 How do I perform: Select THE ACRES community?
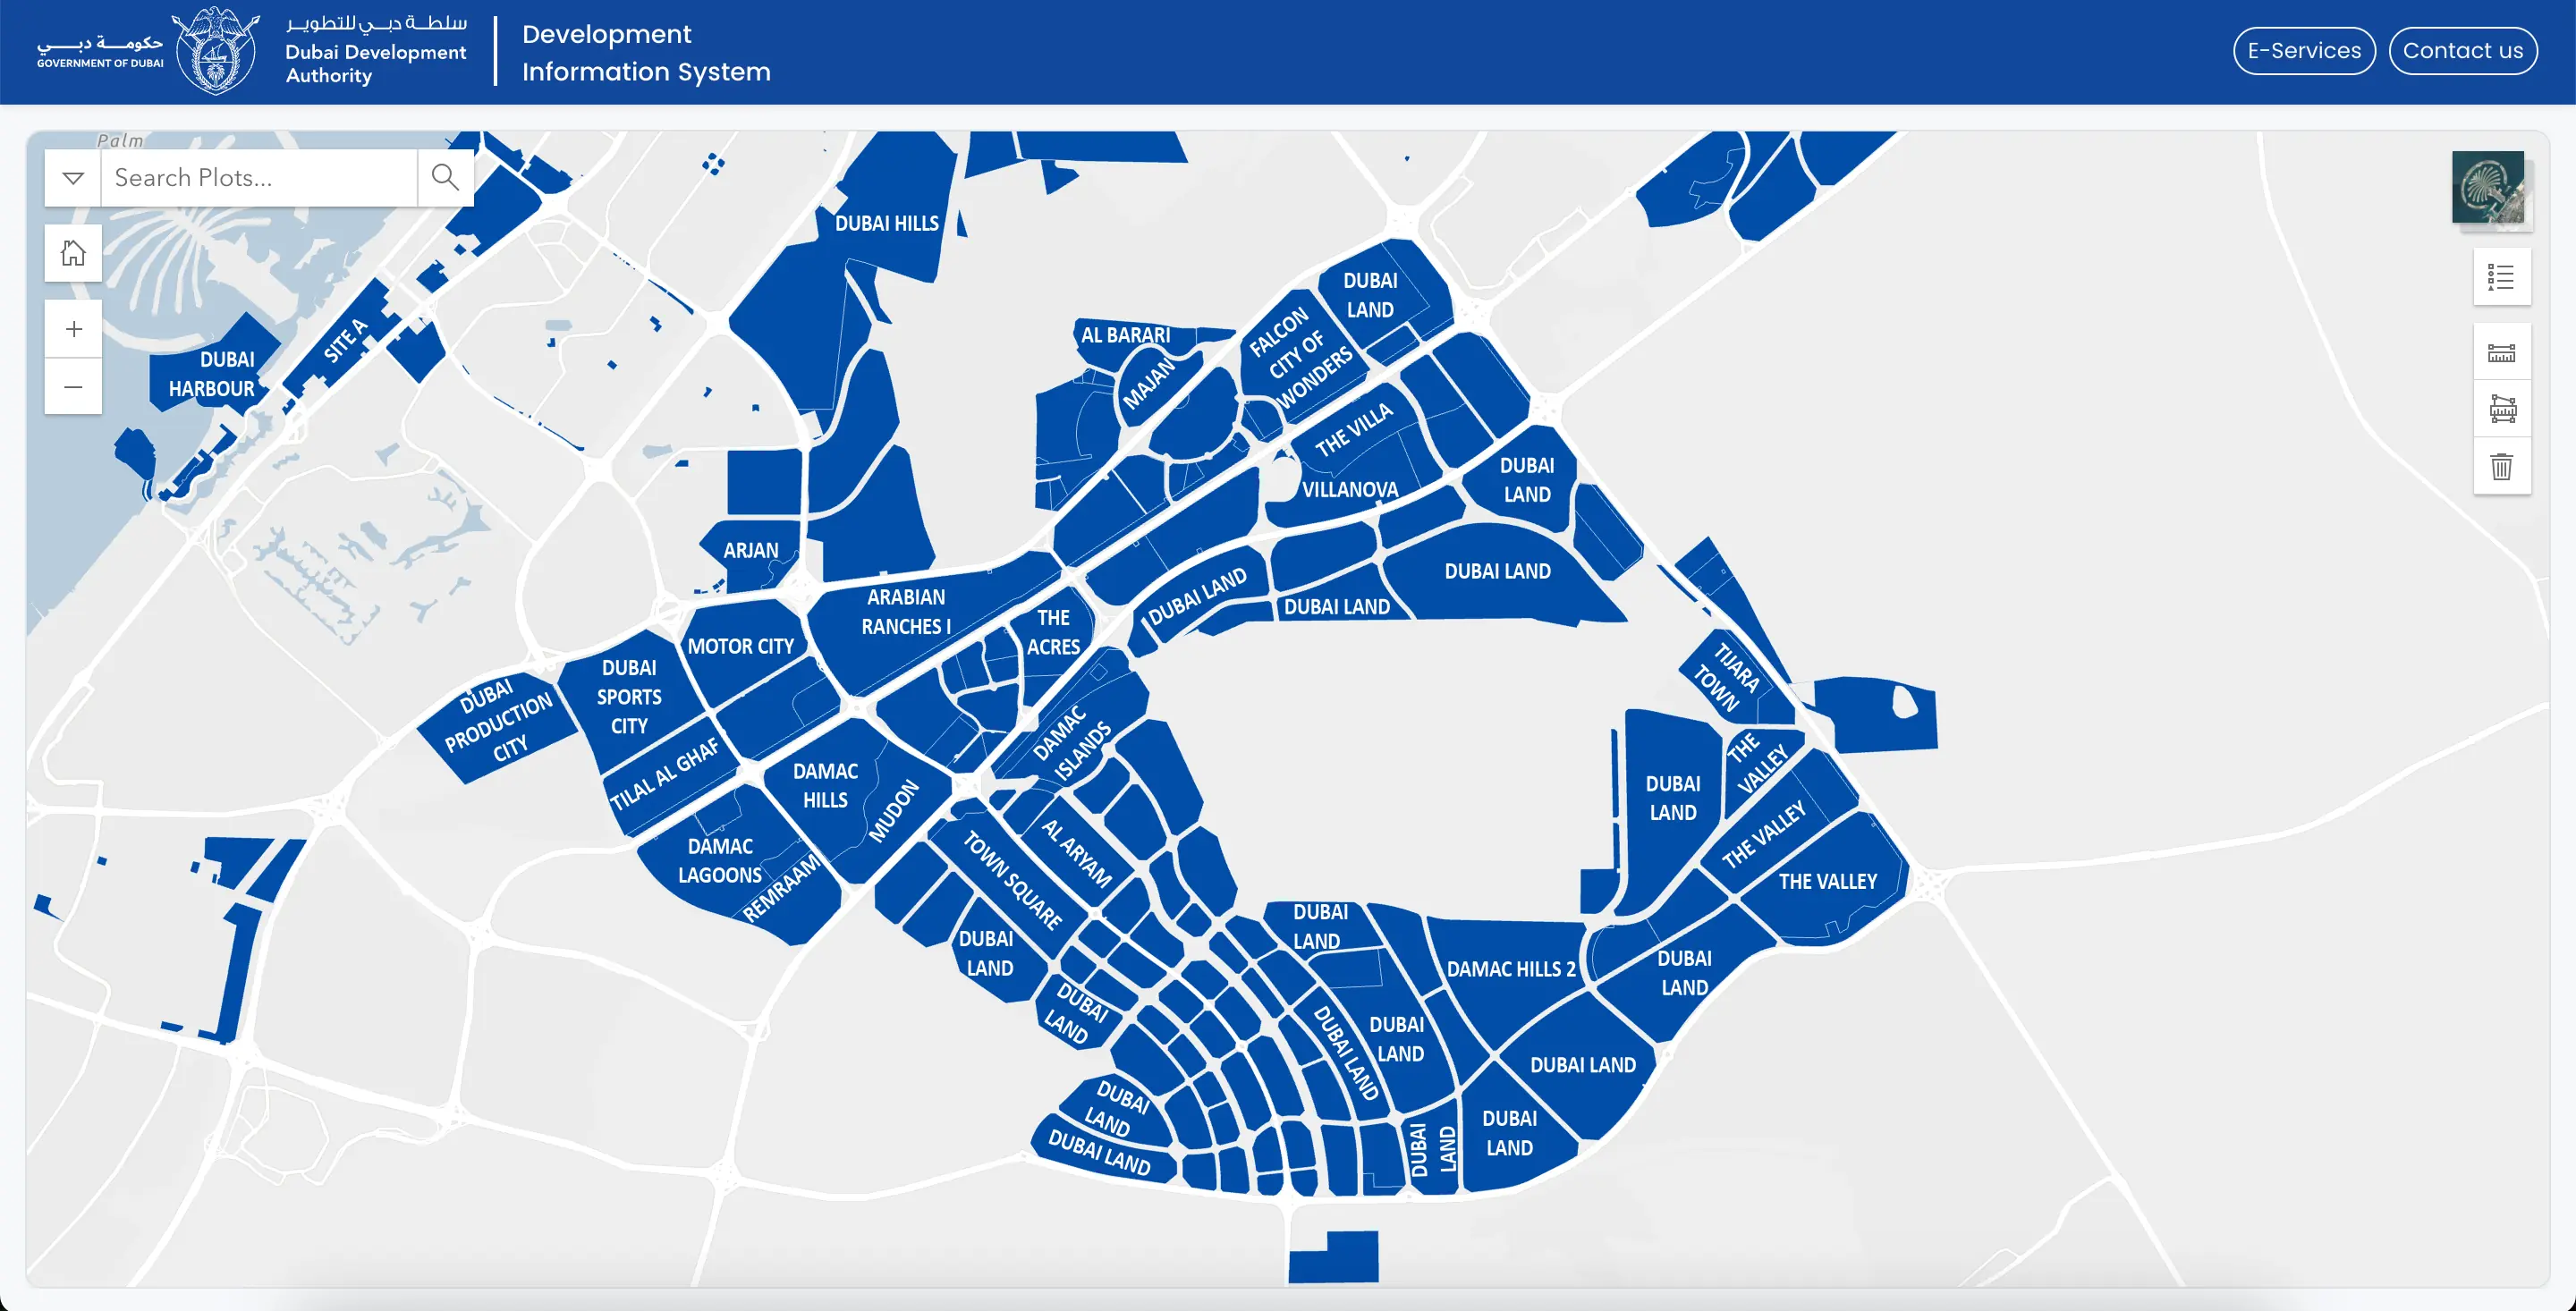click(1053, 633)
